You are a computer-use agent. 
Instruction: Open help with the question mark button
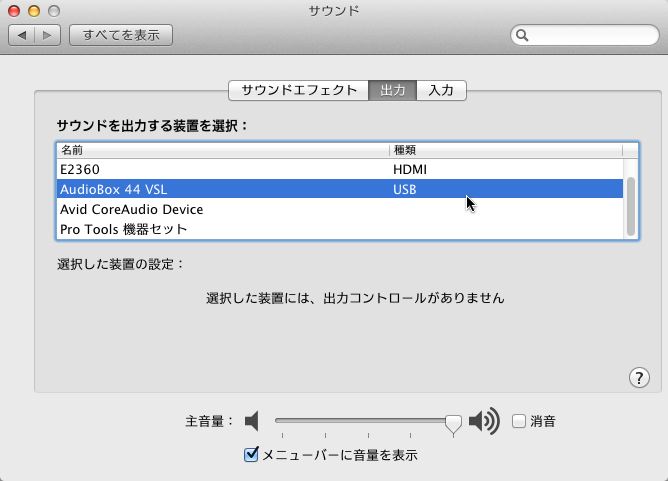click(x=639, y=377)
